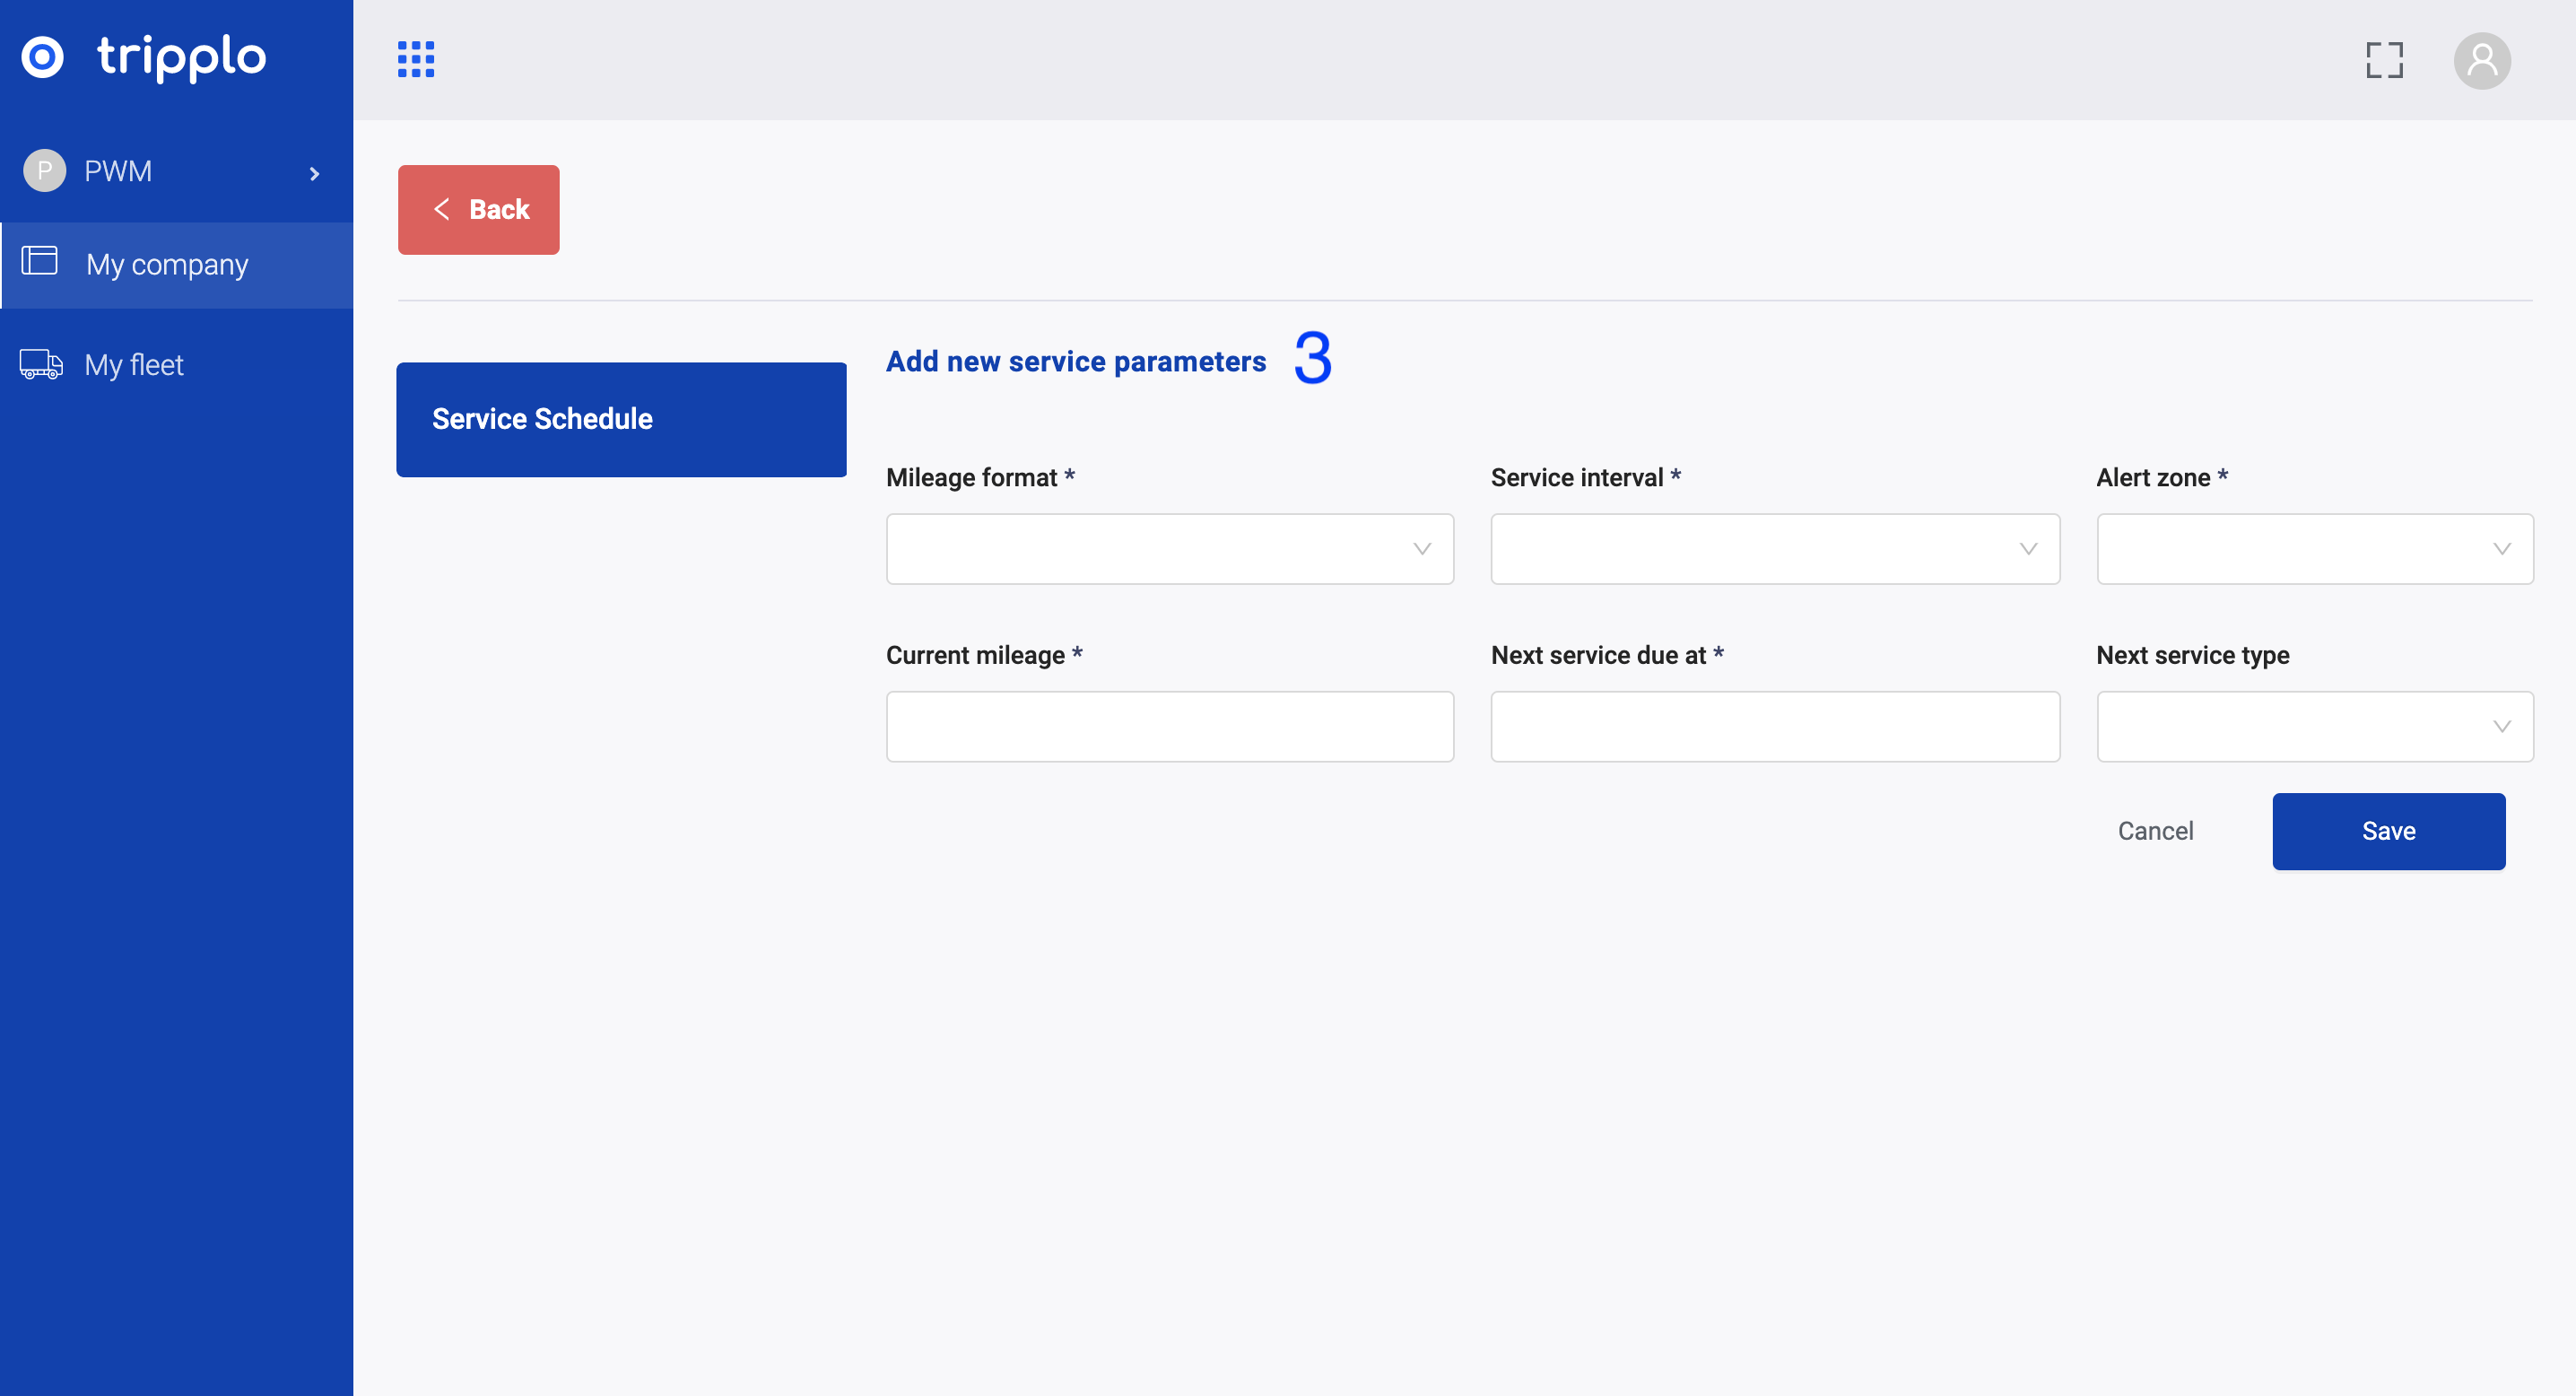This screenshot has width=2576, height=1396.
Task: Open the Alert zone dropdown
Action: click(x=2314, y=549)
